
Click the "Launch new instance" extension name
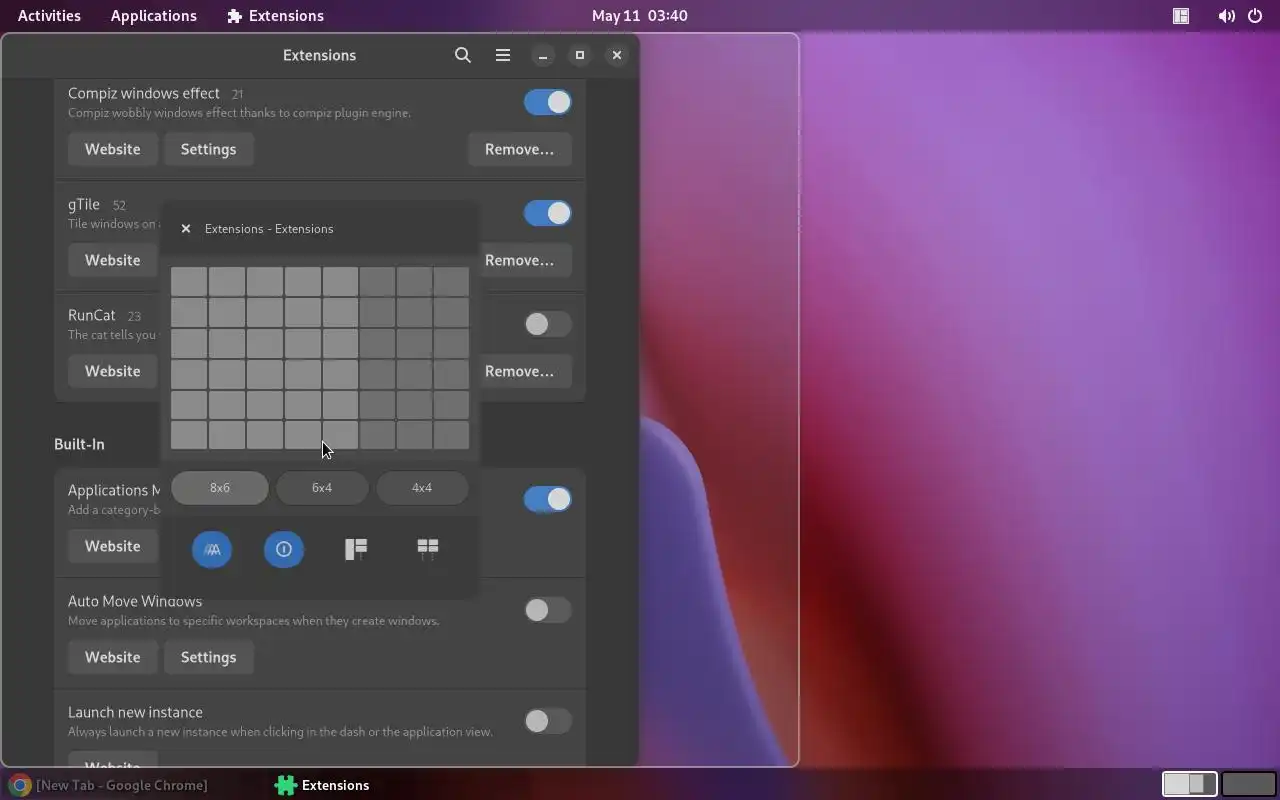point(135,712)
